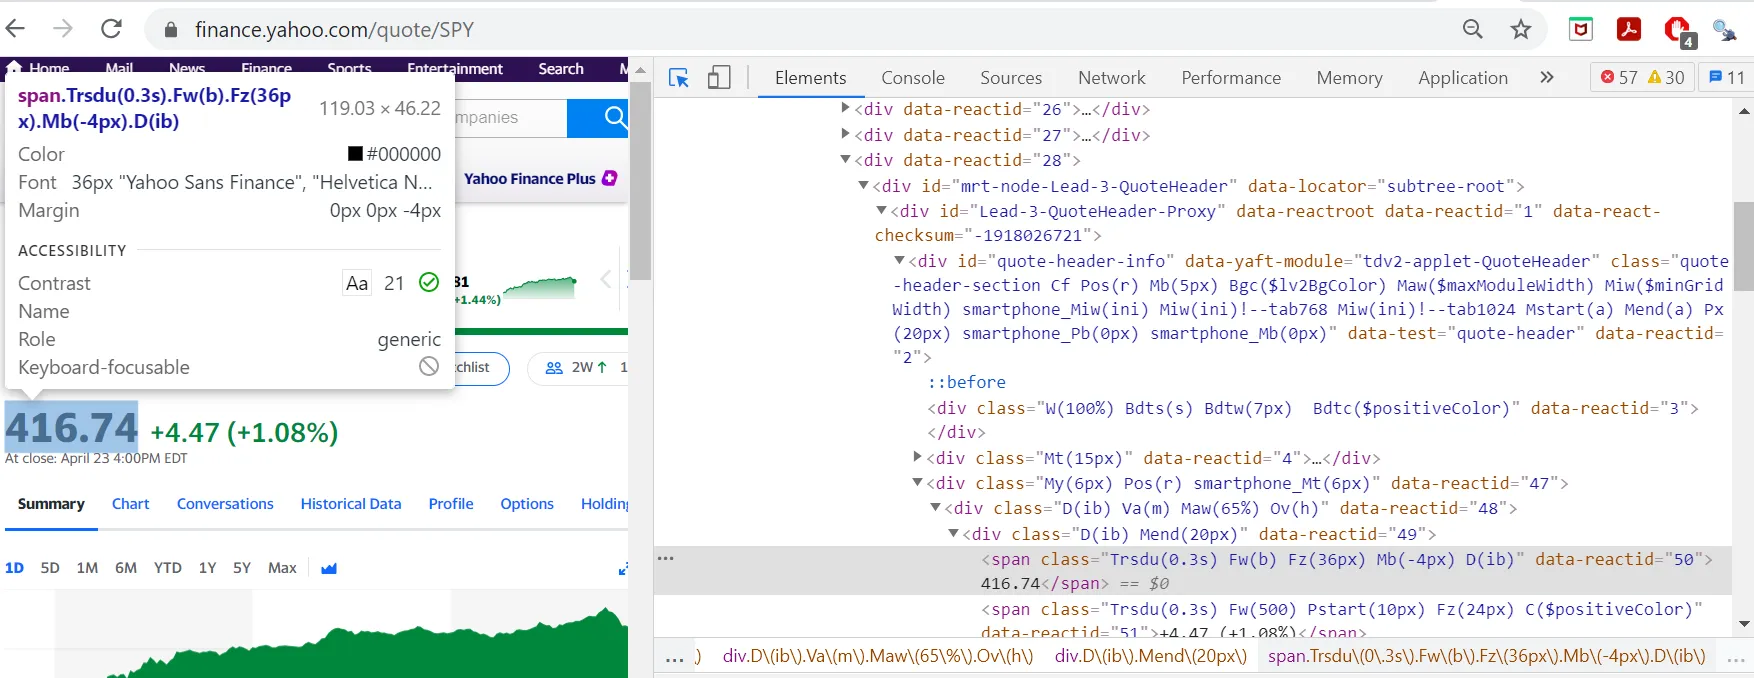The height and width of the screenshot is (678, 1754).
Task: Open the Chart tab on quote page
Action: pos(130,504)
